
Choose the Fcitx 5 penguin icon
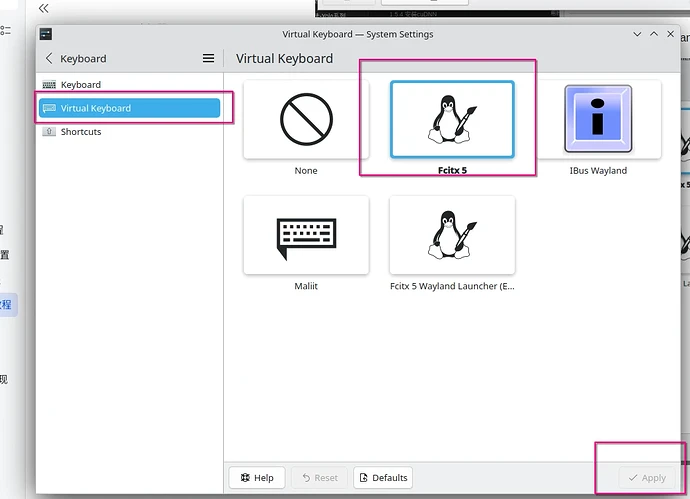click(452, 120)
